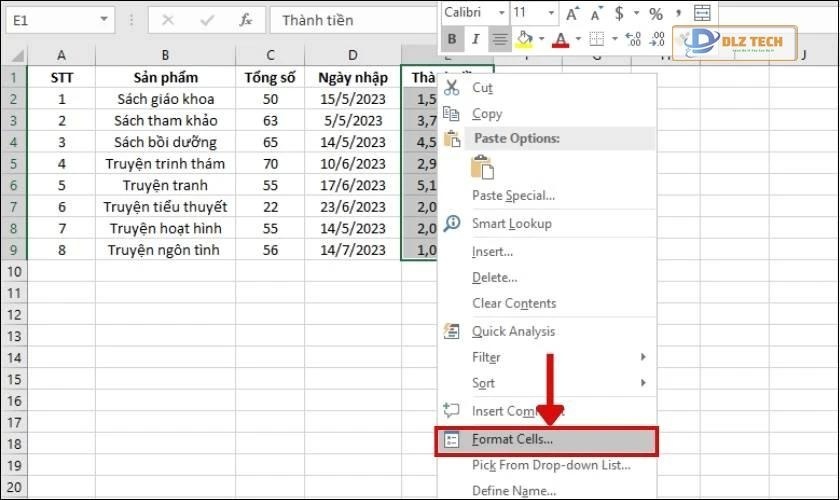The image size is (840, 500).
Task: Choose Smart Lookup from context menu
Action: 546,223
